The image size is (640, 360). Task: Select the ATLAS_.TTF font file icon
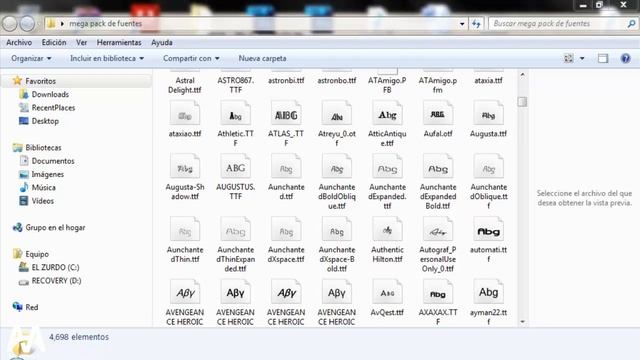pos(286,113)
